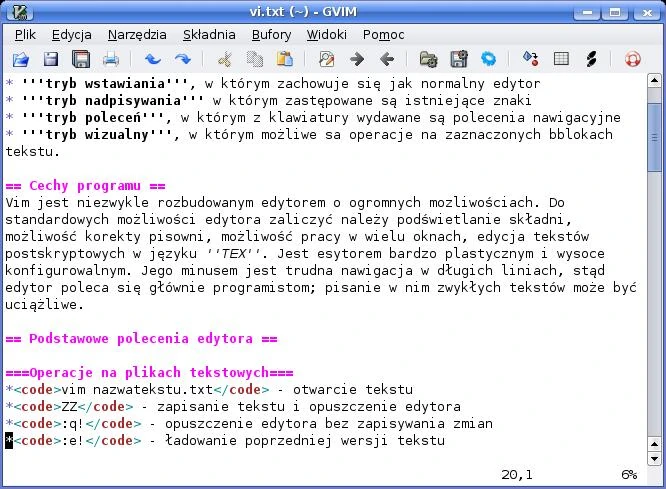Viewport: 666px width, 489px height.
Task: Click the Find Next right-arrow icon
Action: point(357,59)
